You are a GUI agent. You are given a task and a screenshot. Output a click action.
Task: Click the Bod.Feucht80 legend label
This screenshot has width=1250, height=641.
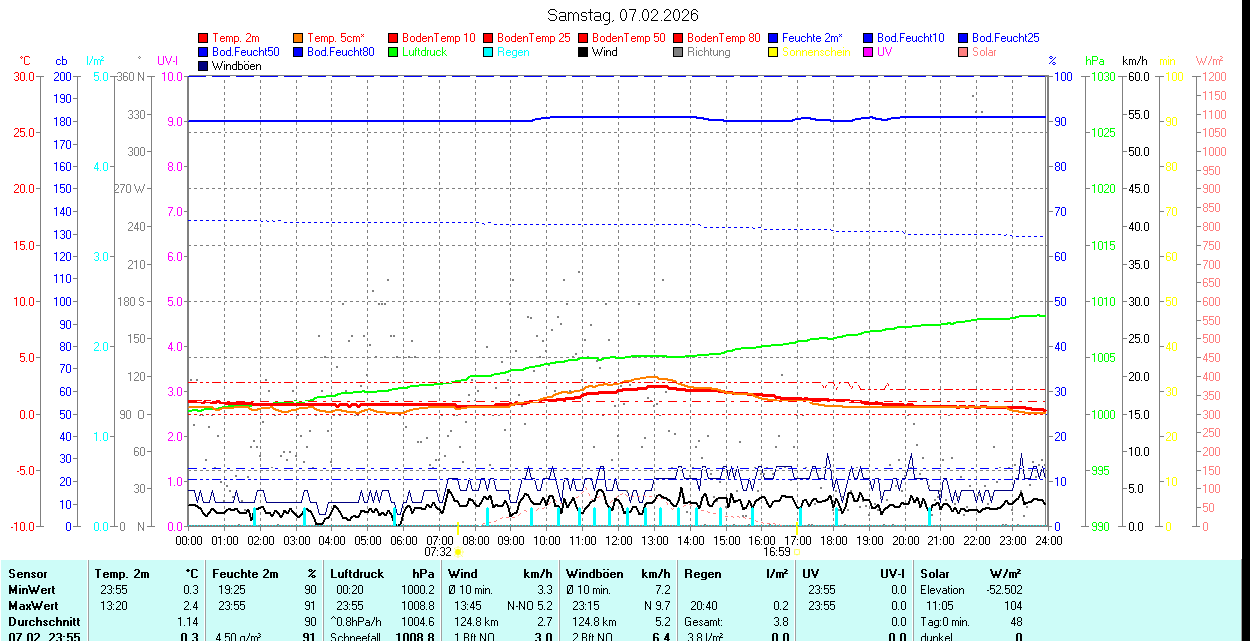click(340, 52)
